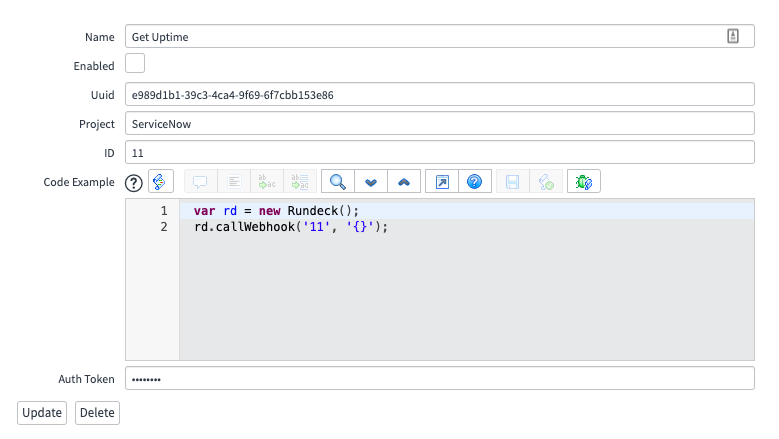Toggle full screen script editor icon
This screenshot has width=779, height=439.
pos(442,181)
